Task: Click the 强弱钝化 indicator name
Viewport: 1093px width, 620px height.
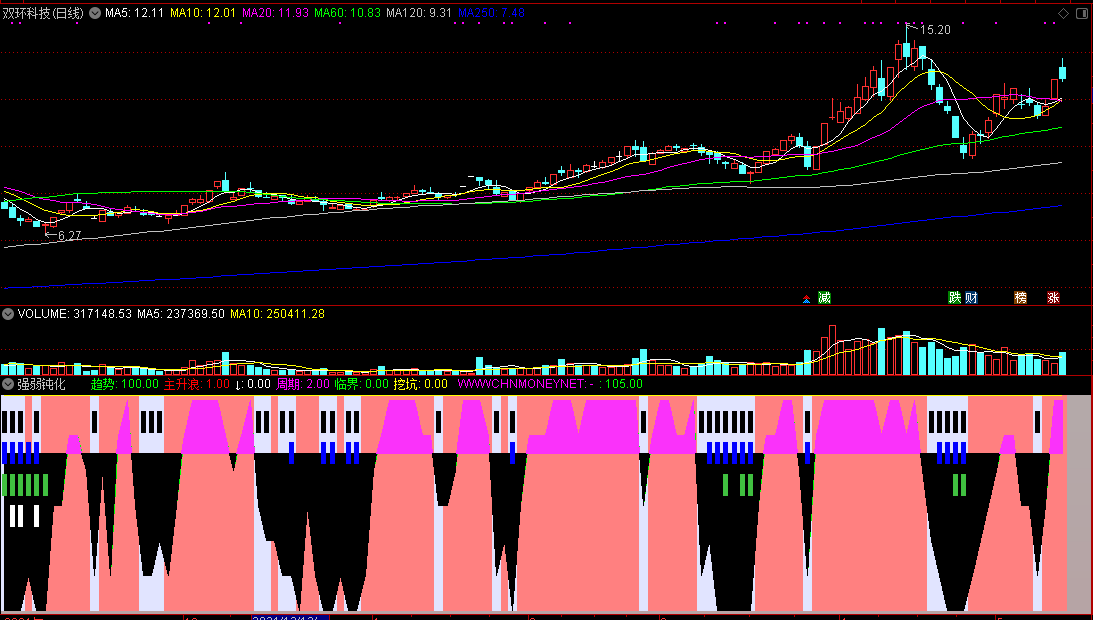Action: point(41,384)
